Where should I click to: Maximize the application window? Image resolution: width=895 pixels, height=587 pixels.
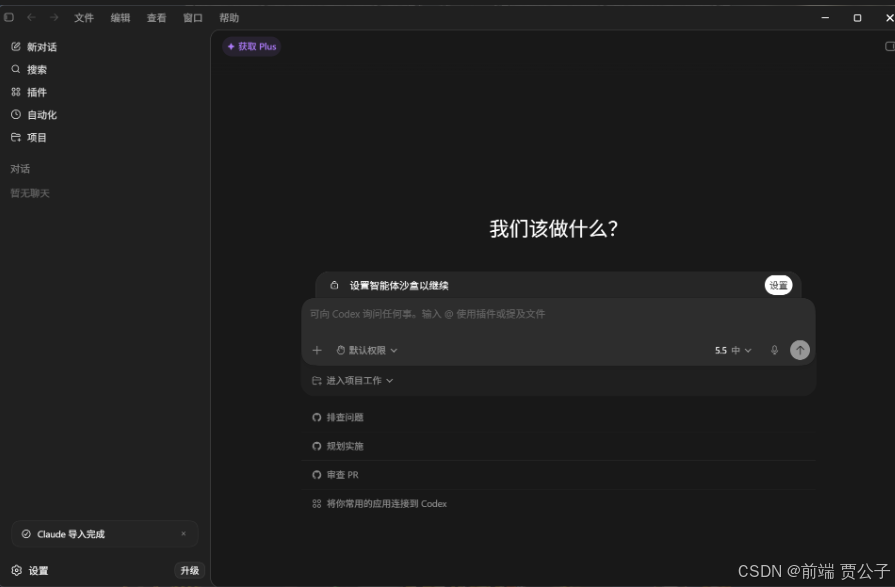(x=857, y=18)
